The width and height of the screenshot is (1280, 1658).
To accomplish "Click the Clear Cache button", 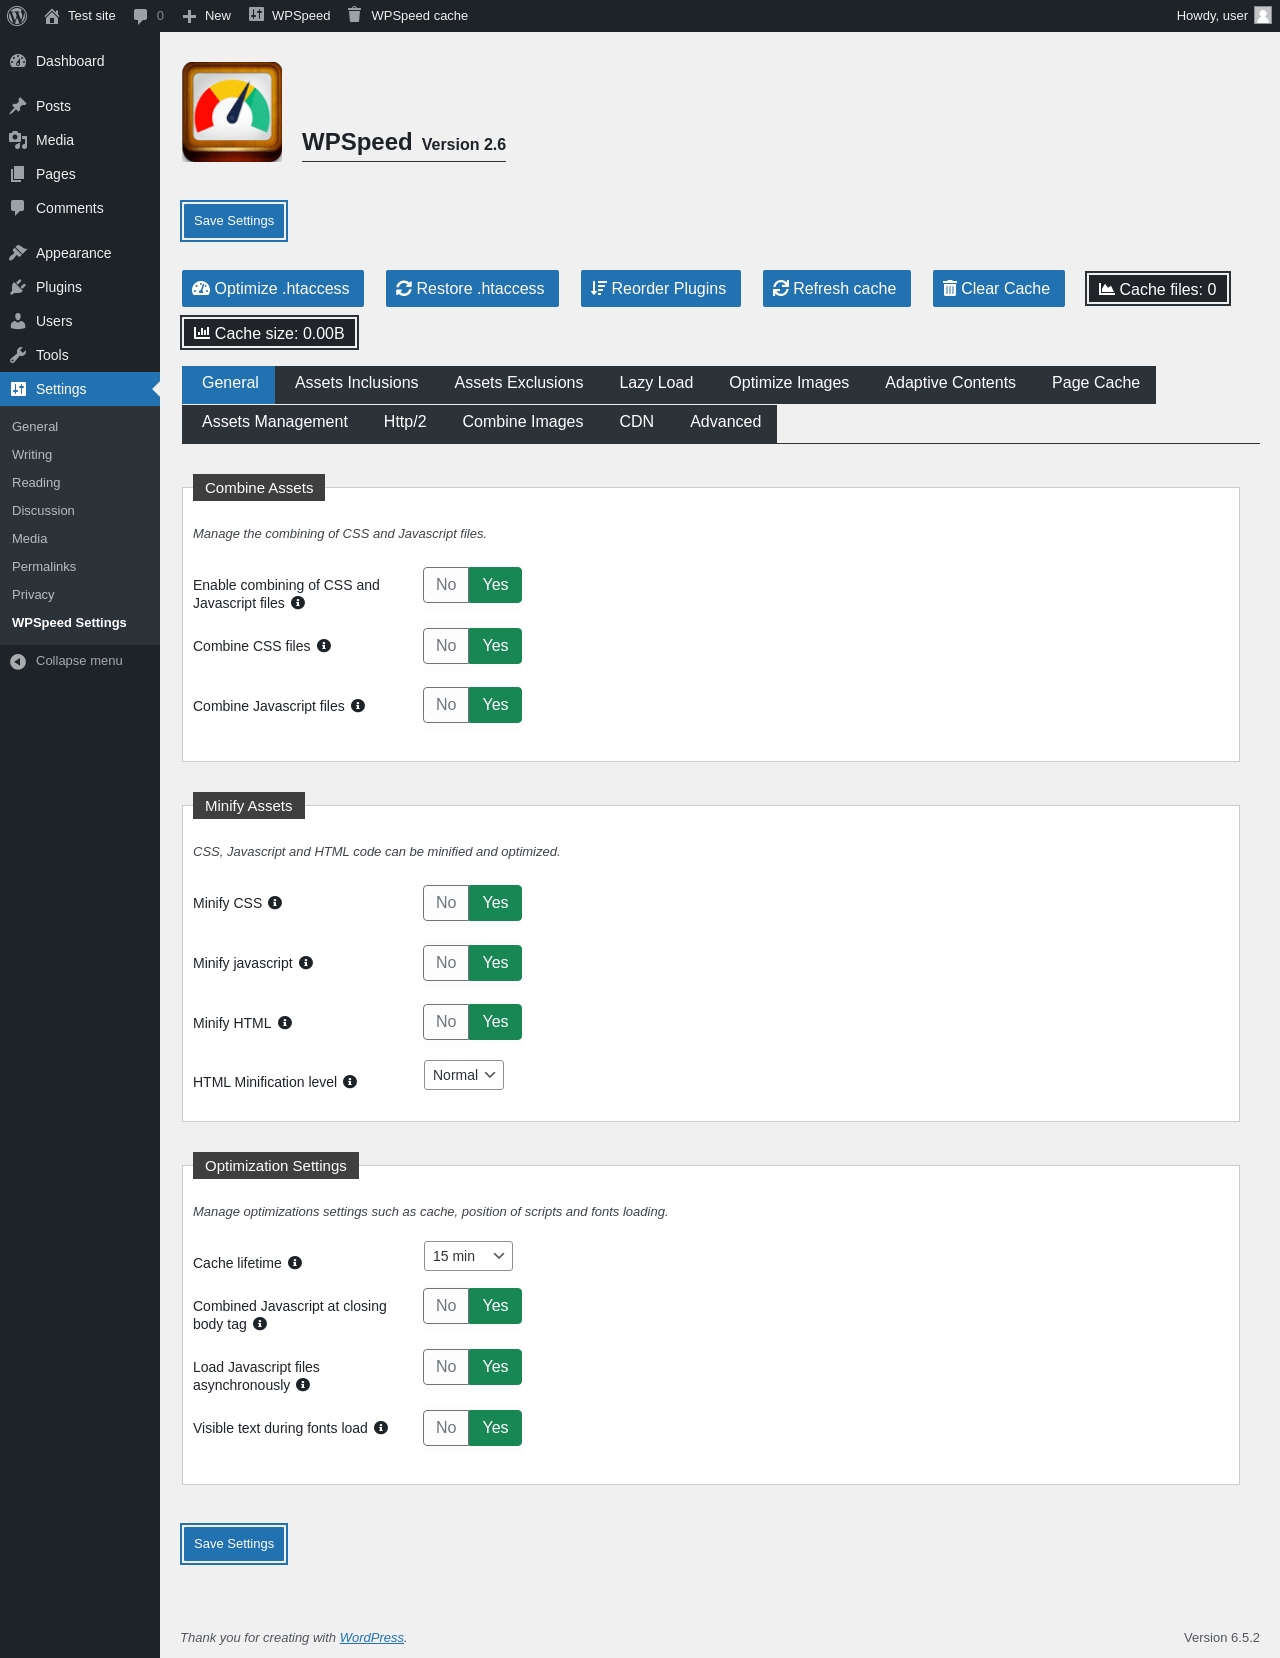I will [x=999, y=289].
